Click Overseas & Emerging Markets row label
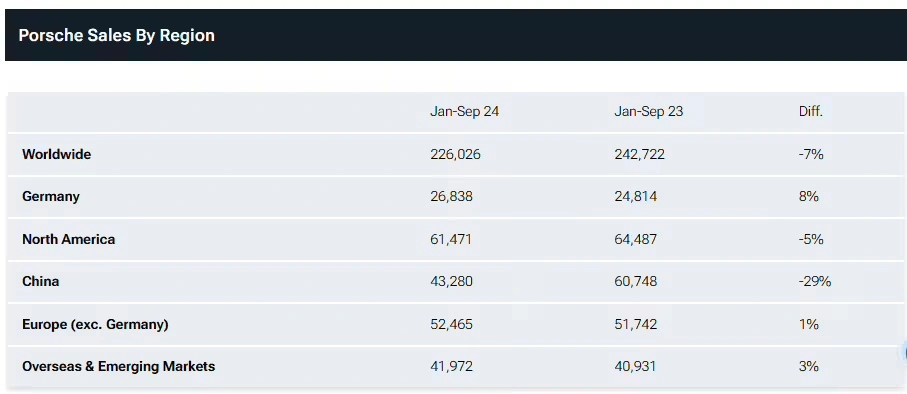 [x=119, y=366]
